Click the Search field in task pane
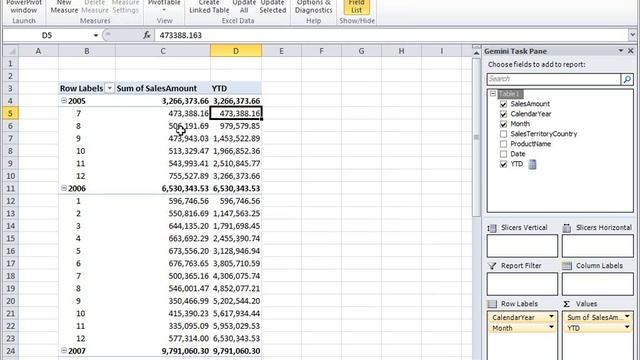 tap(553, 79)
